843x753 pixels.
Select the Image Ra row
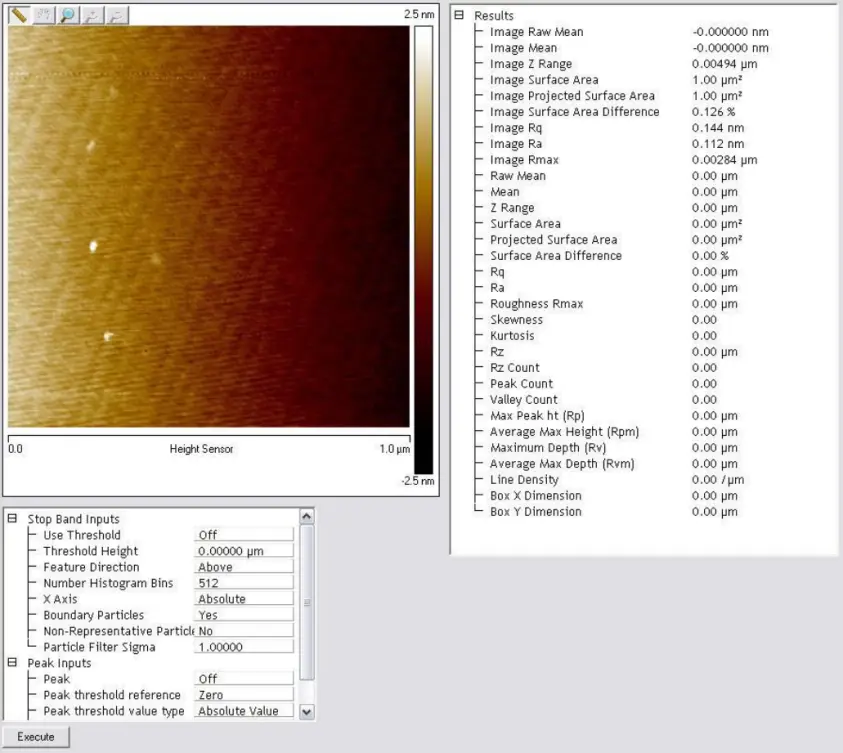coord(617,144)
